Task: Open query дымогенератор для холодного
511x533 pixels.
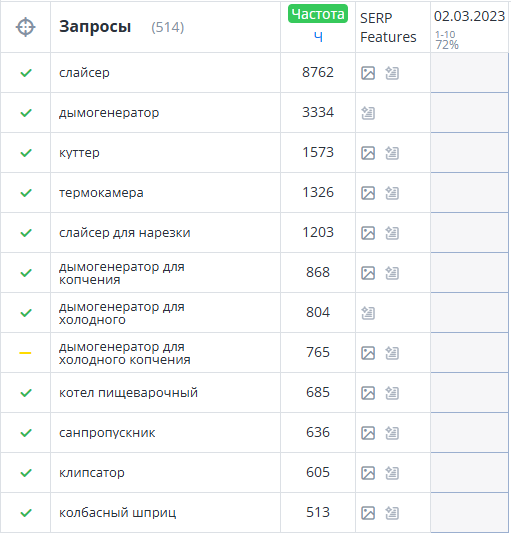Action: [x=122, y=313]
